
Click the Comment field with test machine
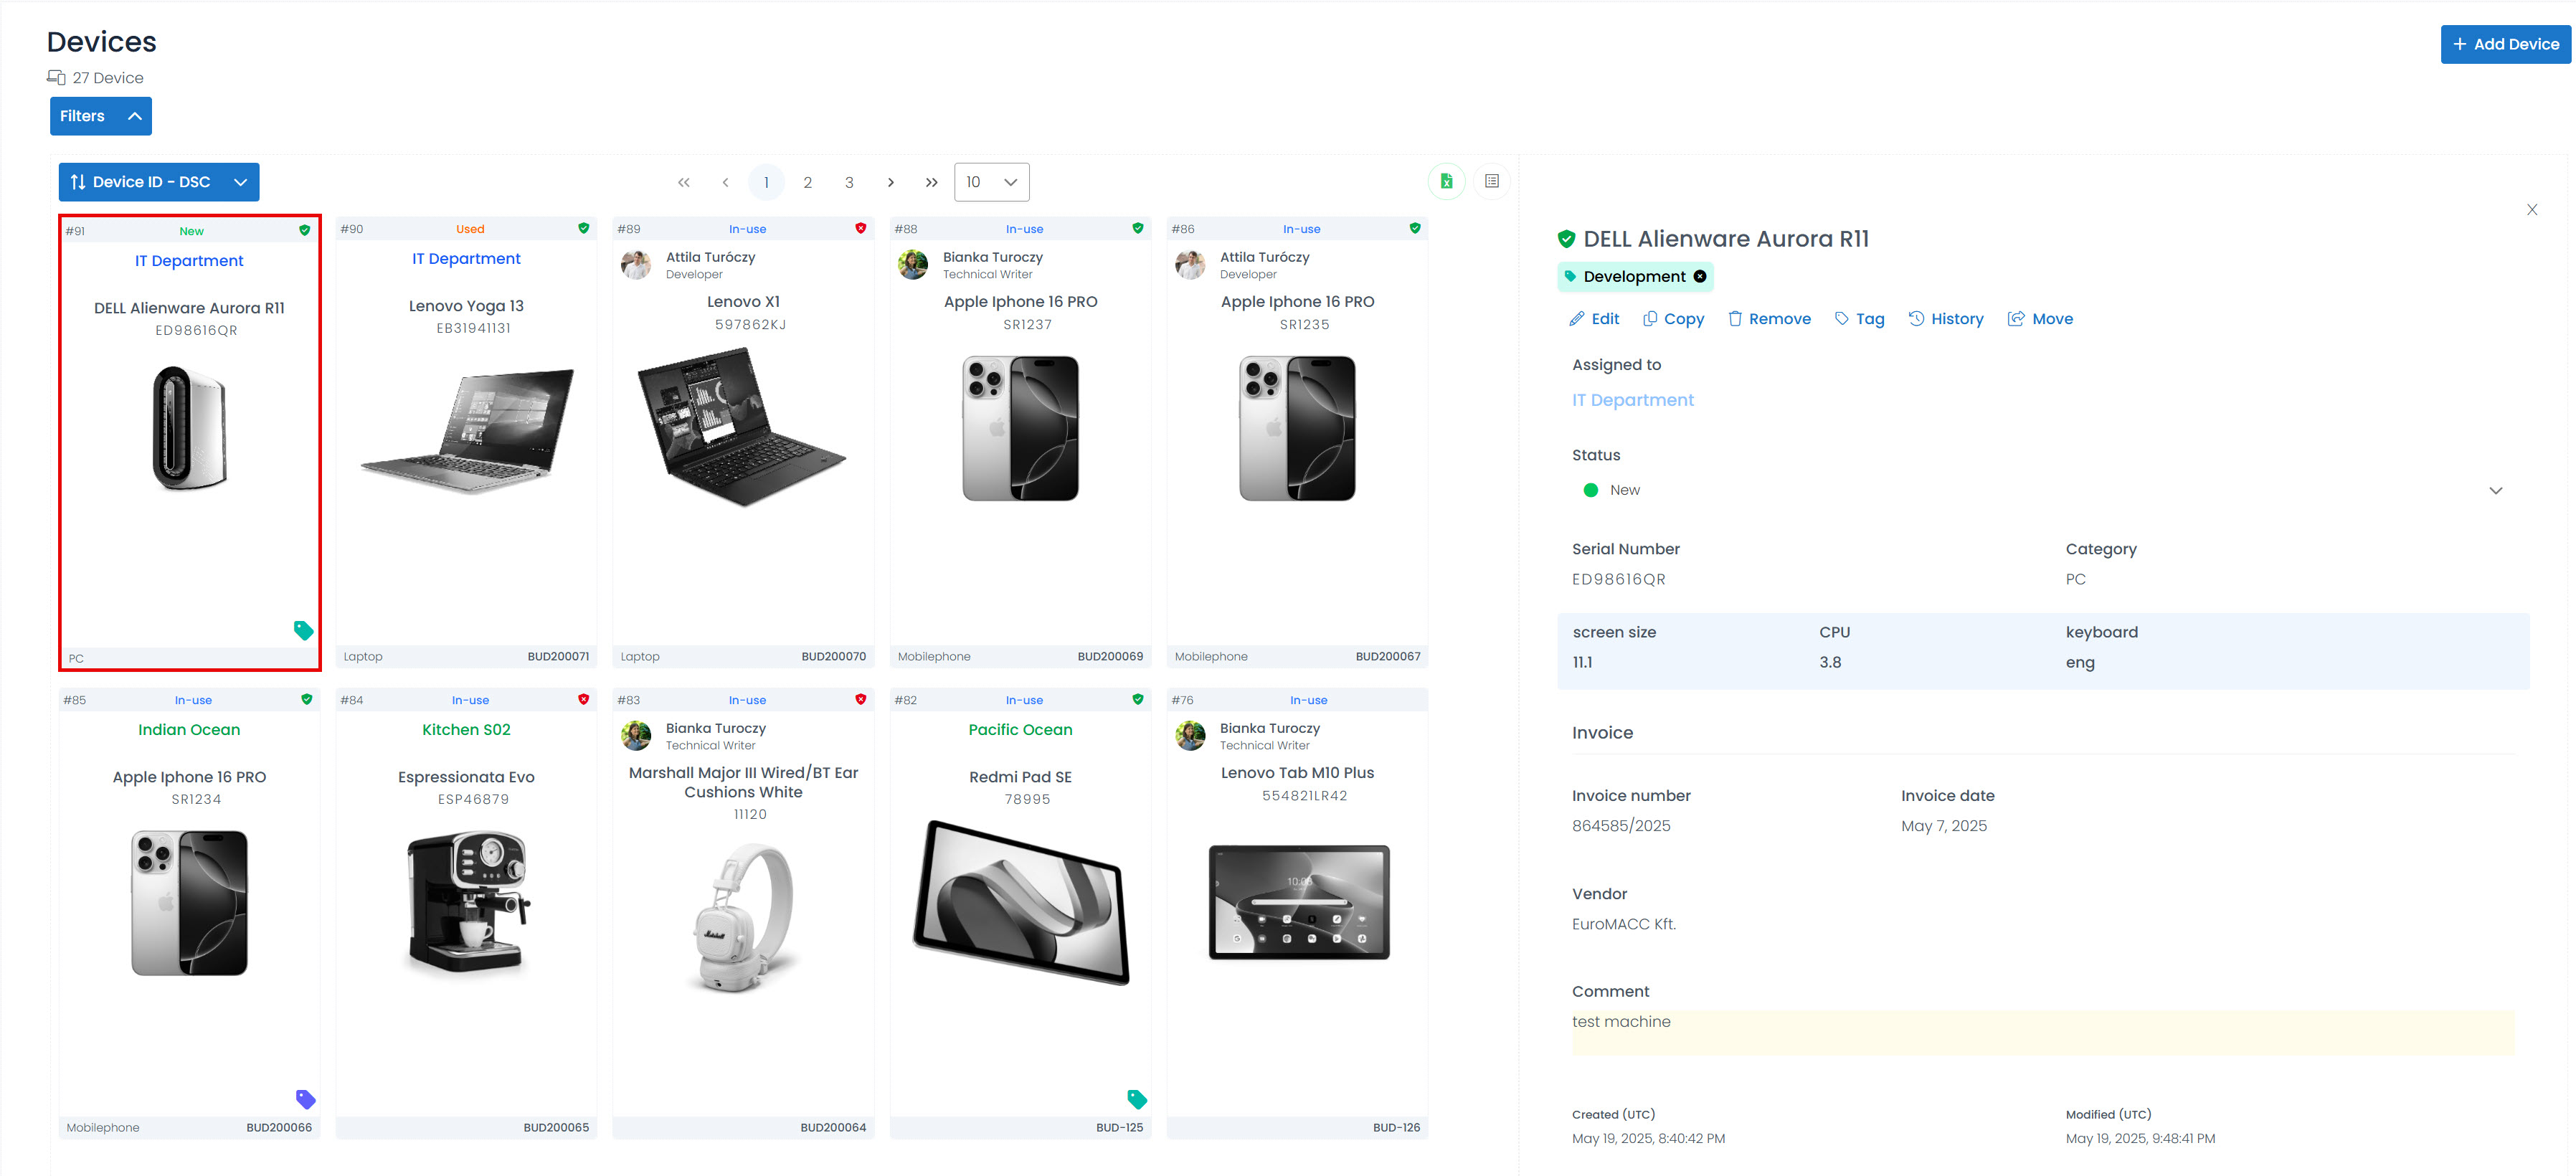[x=2043, y=1032]
